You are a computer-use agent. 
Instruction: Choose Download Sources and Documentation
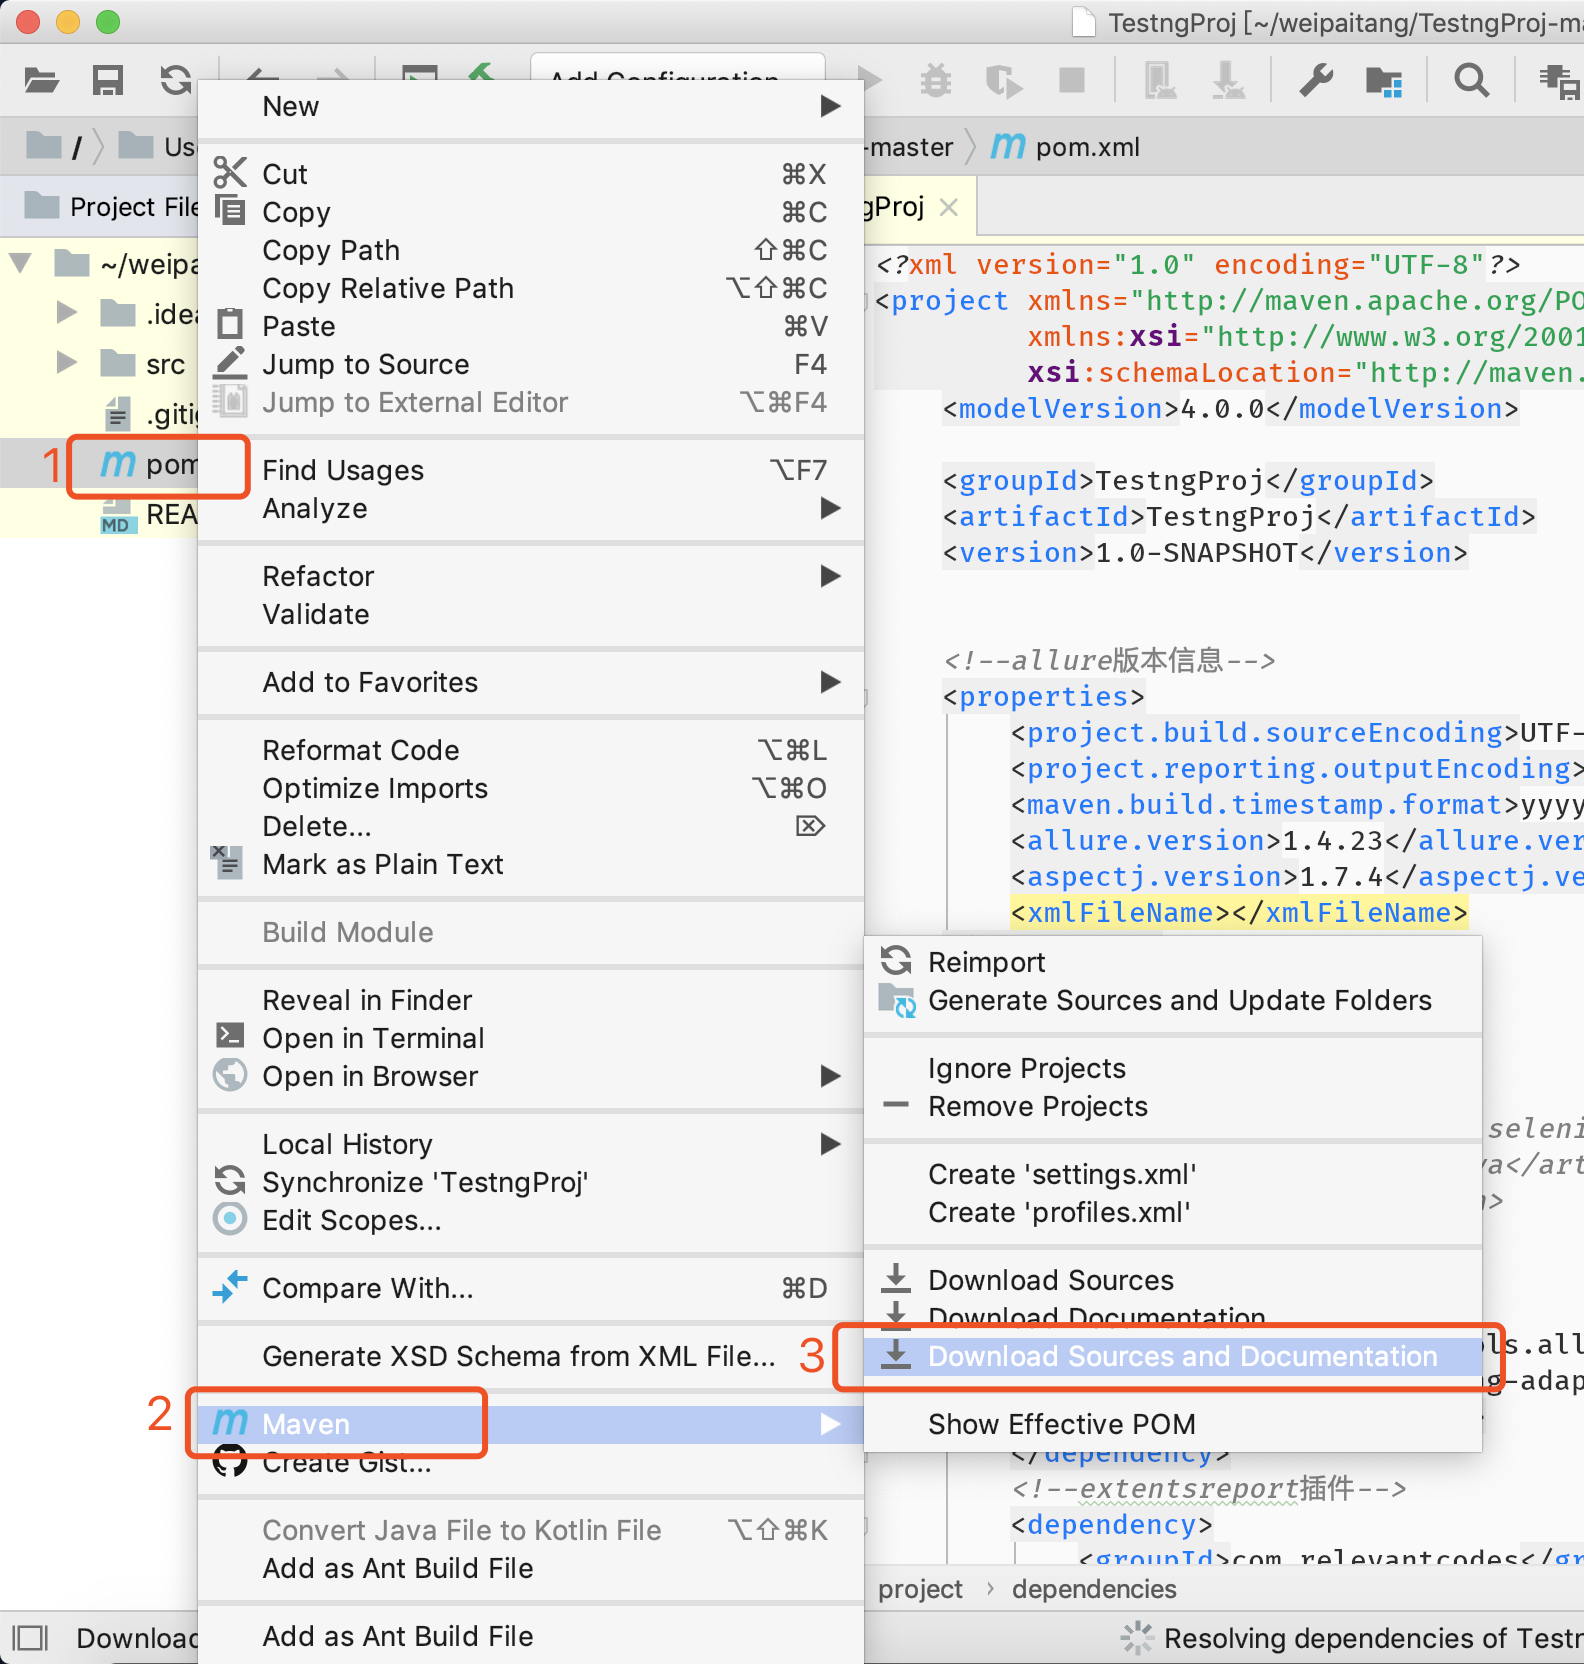1173,1356
